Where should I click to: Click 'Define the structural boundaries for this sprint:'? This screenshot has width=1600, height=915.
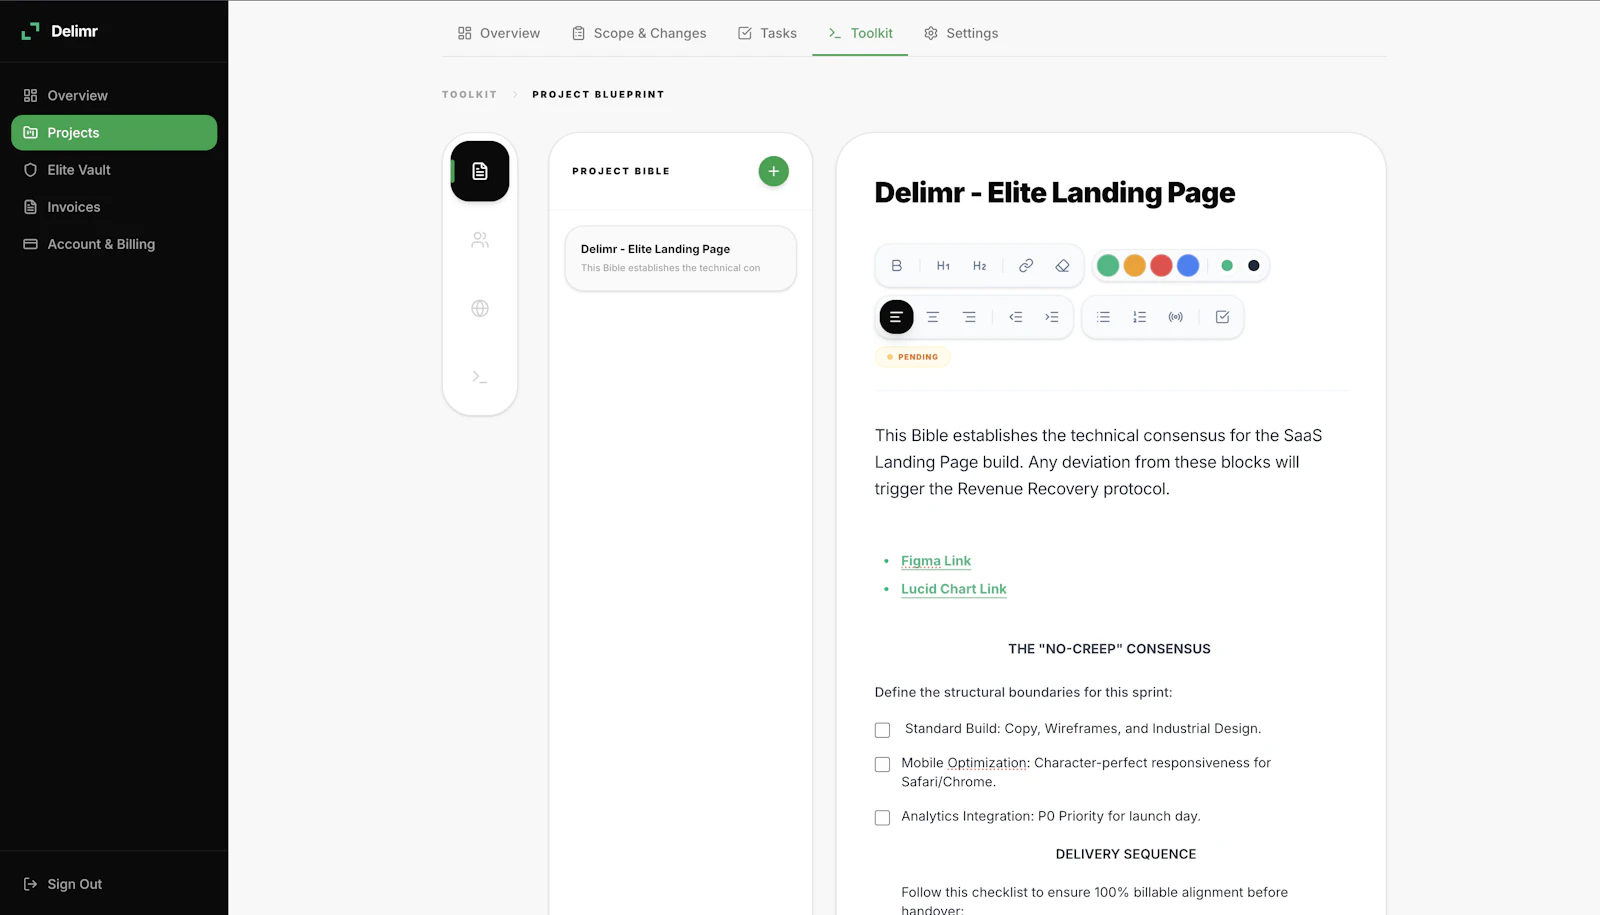pyautogui.click(x=1023, y=692)
